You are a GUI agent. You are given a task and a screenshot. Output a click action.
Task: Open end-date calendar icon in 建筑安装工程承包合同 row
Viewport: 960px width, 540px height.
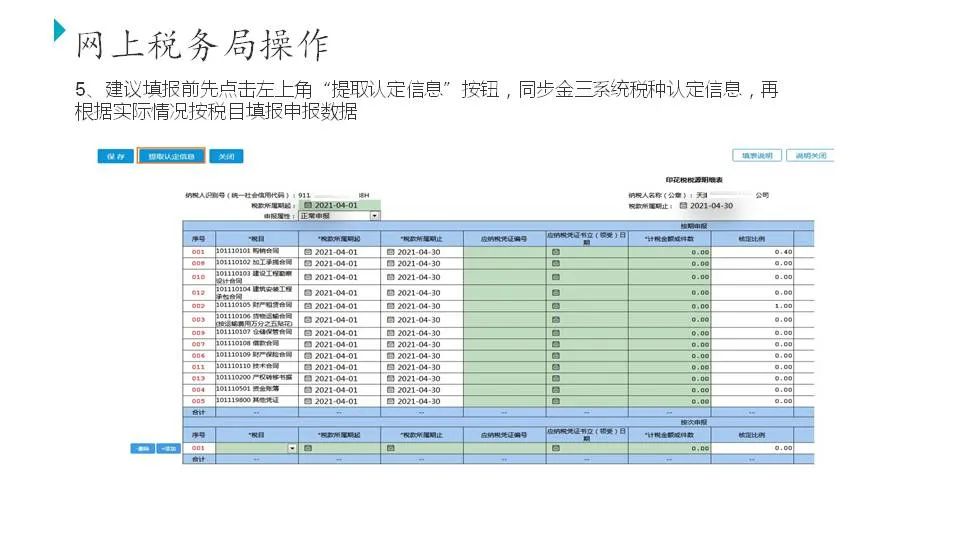[x=391, y=293]
